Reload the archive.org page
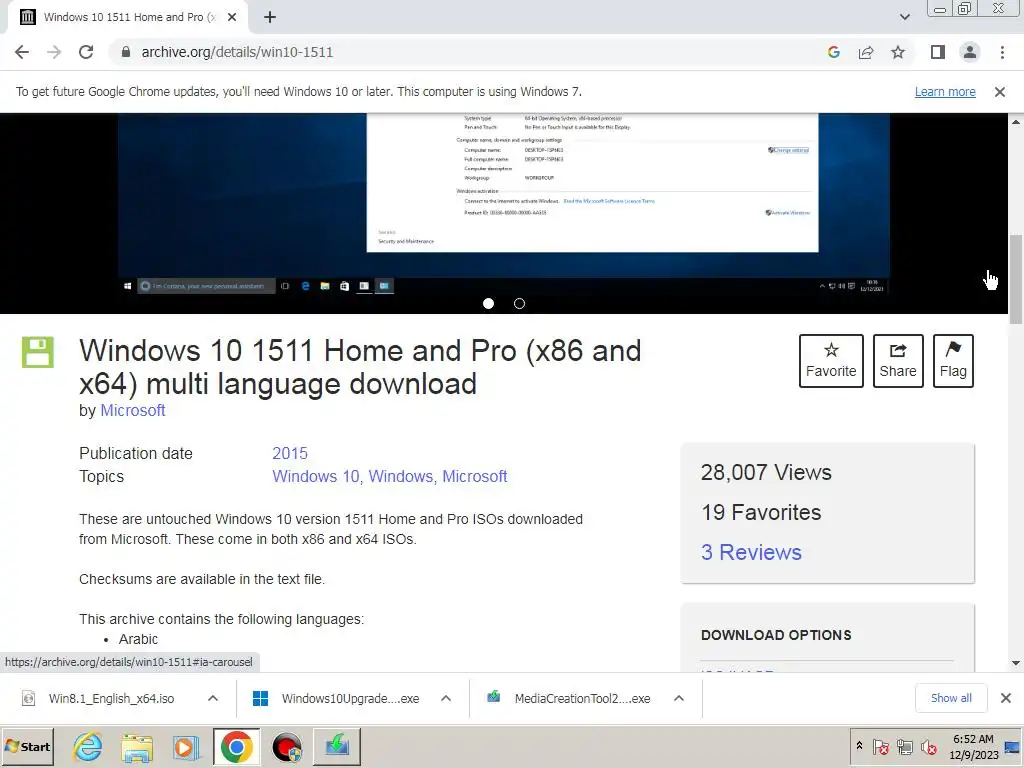1024x768 pixels. click(x=86, y=52)
